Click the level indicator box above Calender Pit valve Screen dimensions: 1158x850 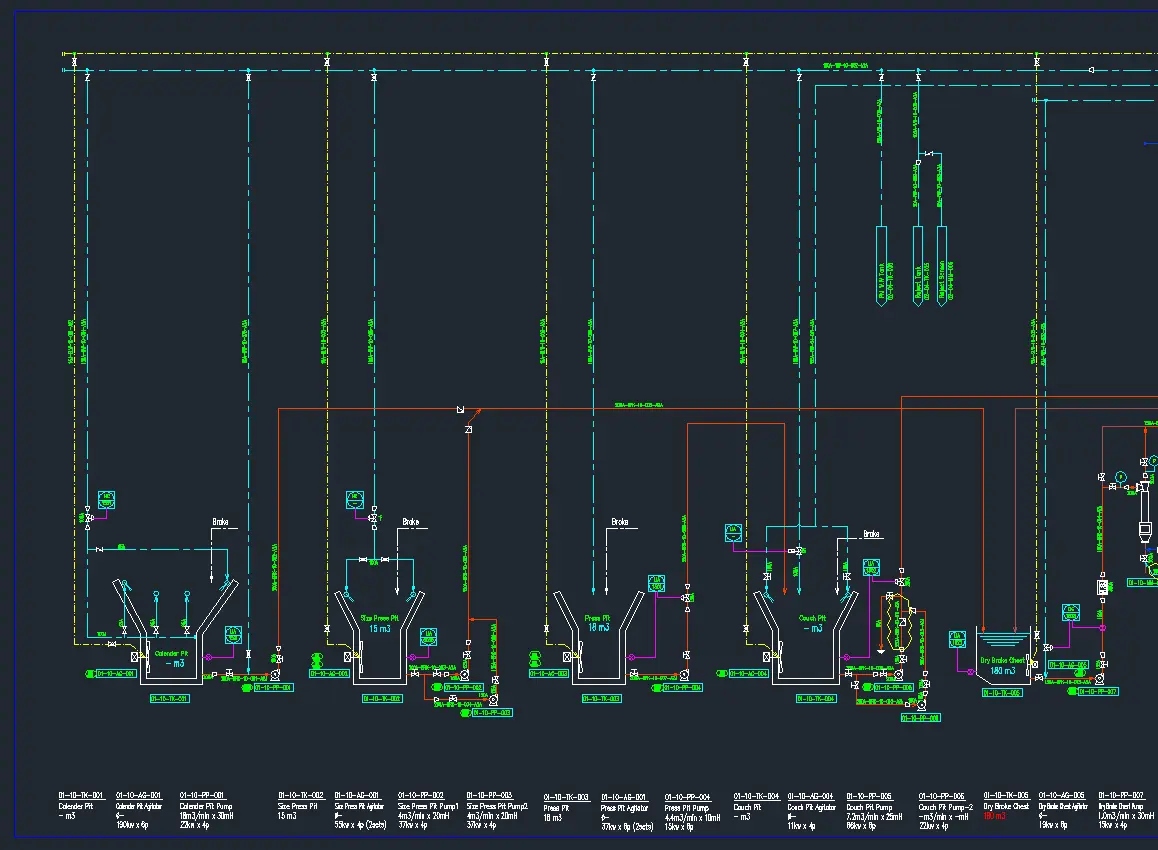106,498
